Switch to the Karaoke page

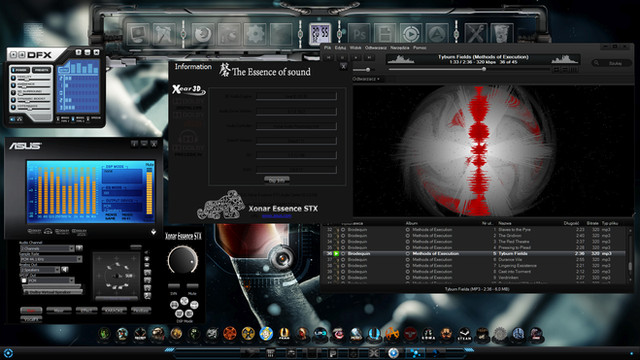(x=114, y=310)
